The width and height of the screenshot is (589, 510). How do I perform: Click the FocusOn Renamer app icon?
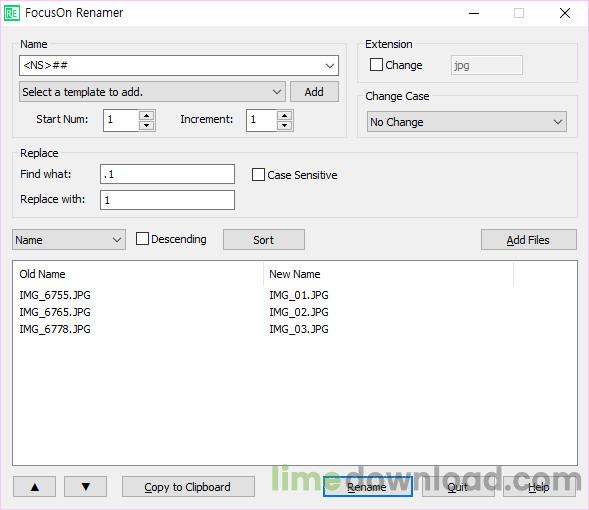coord(12,14)
